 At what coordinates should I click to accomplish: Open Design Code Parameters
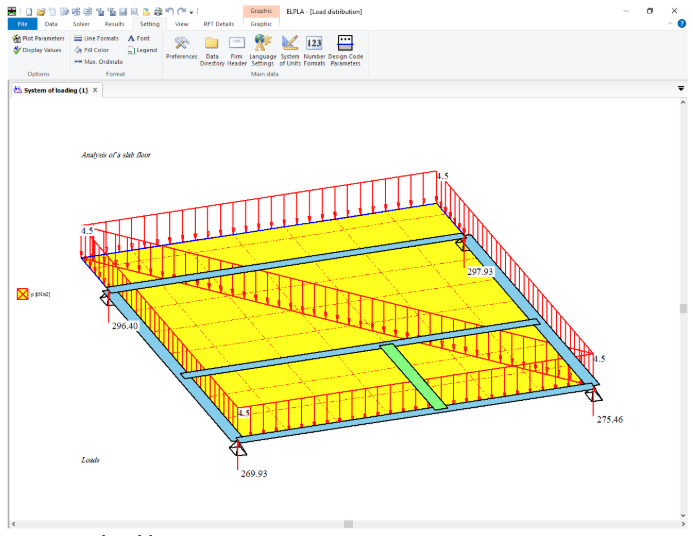345,51
